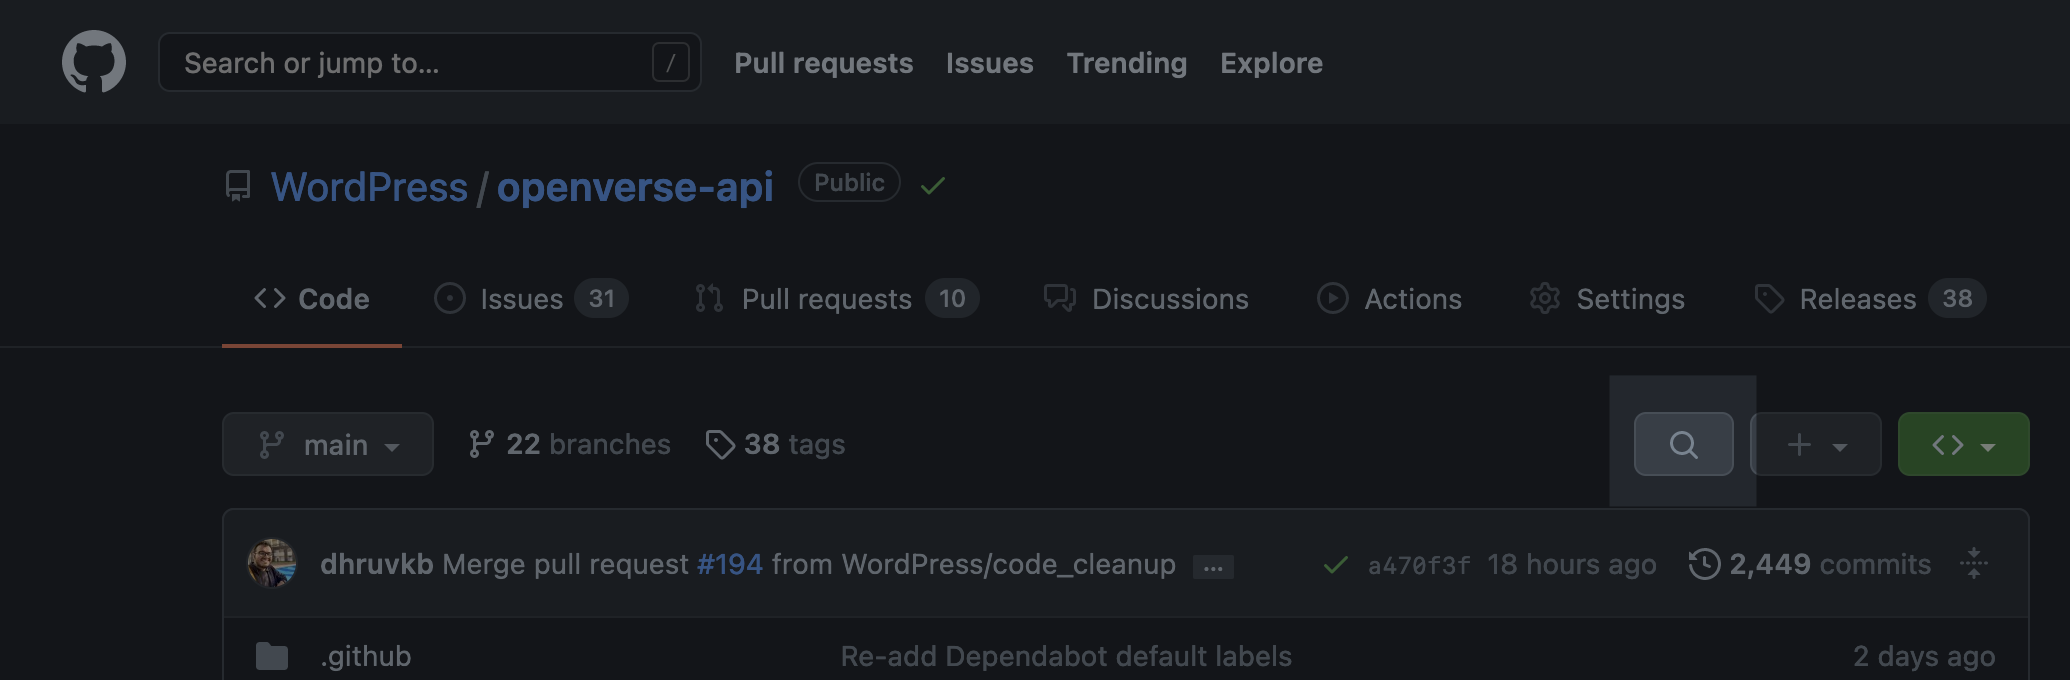The width and height of the screenshot is (2070, 680).
Task: Open pull request #194 link
Action: (729, 564)
